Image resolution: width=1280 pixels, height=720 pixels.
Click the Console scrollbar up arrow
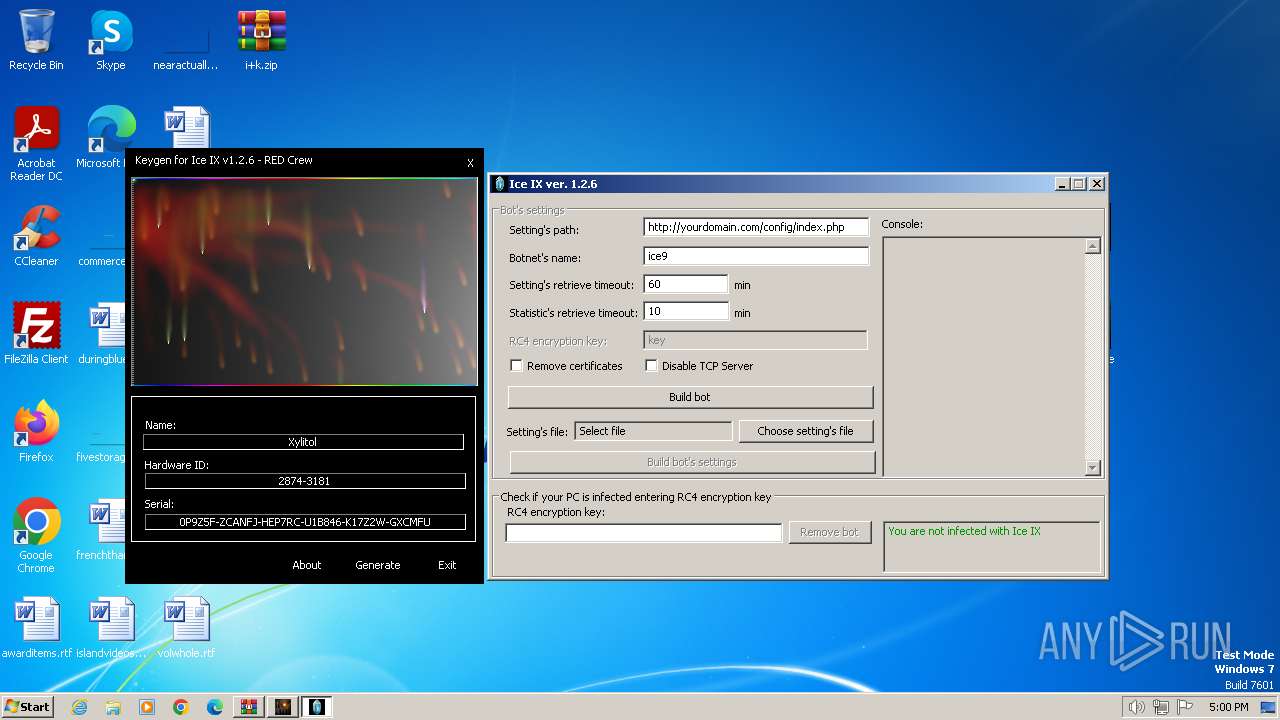(x=1092, y=246)
